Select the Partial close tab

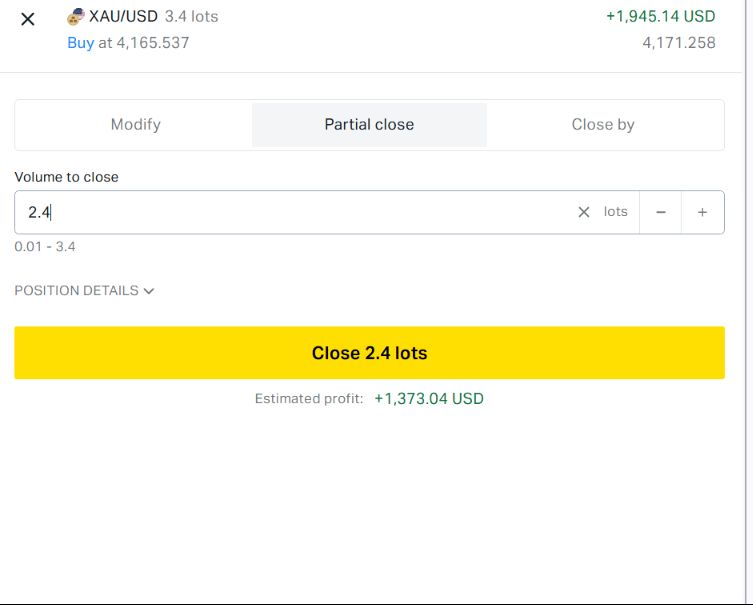[369, 125]
